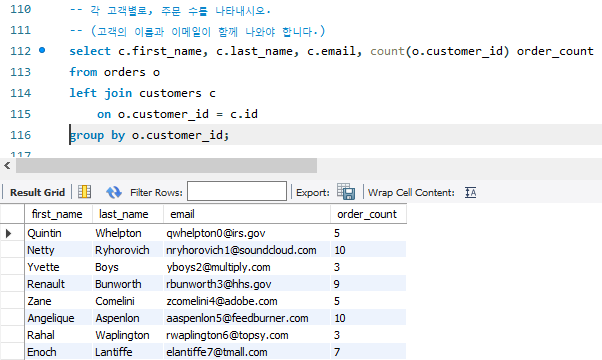Click 'group by o.customer_id;' line

click(x=149, y=135)
